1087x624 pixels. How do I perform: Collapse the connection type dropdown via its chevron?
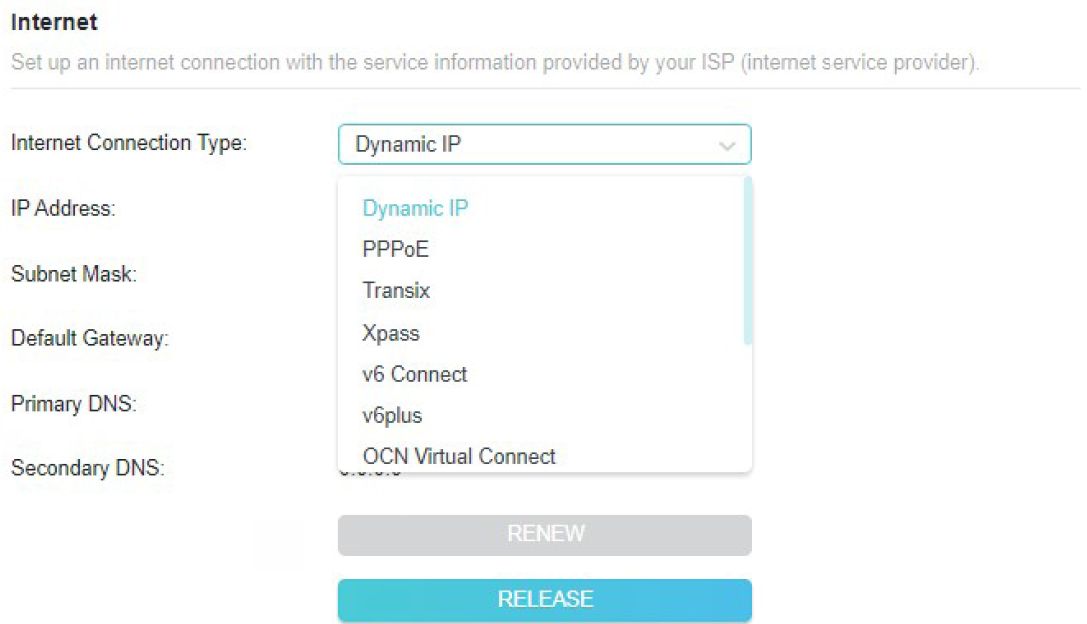click(727, 144)
